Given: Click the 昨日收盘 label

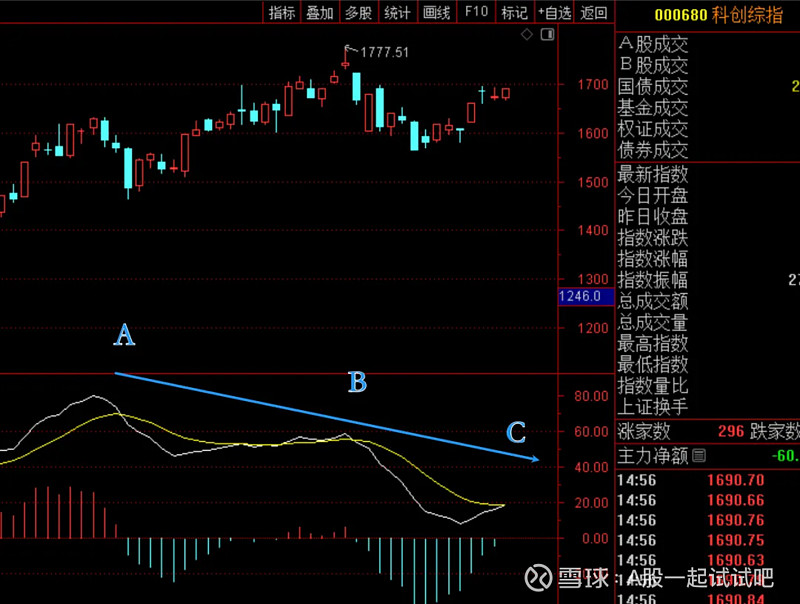Looking at the screenshot, I should pos(653,217).
